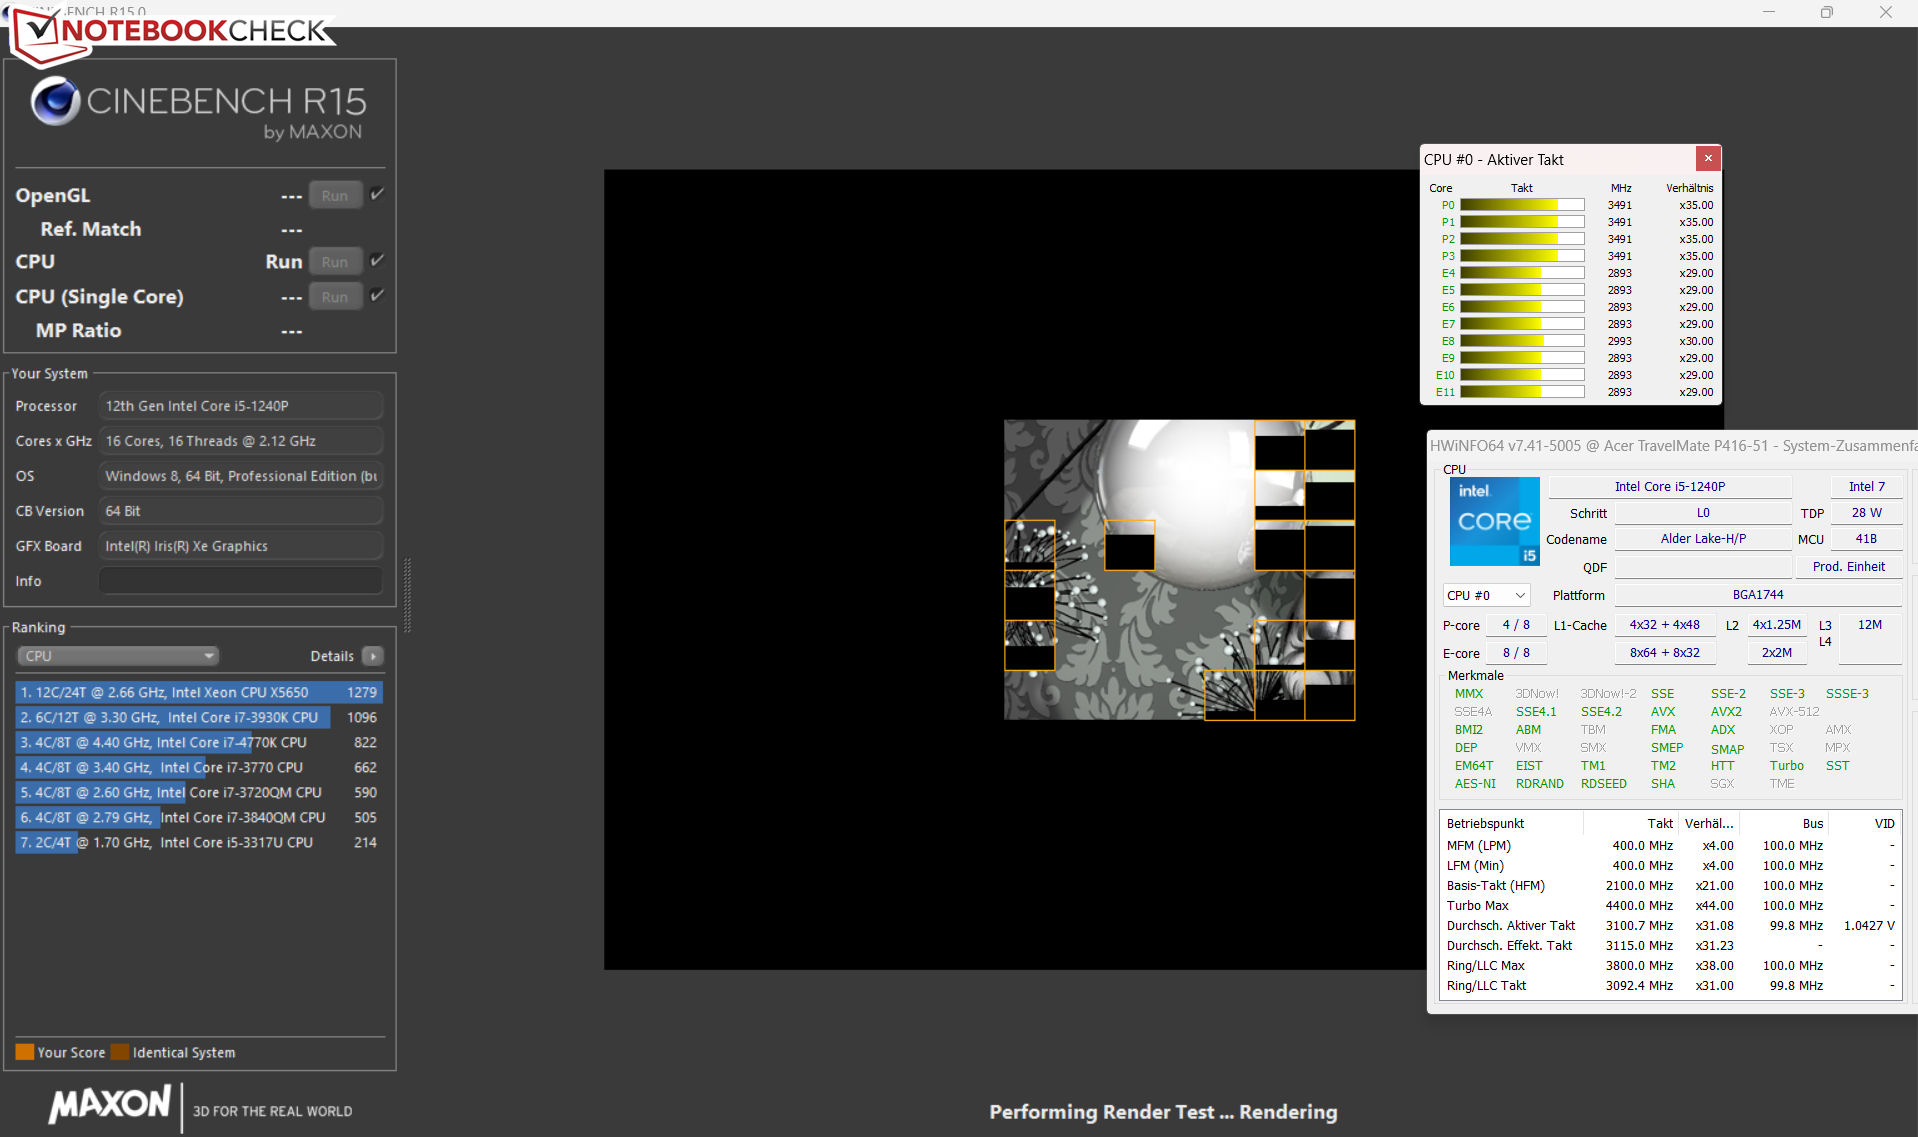Click the Notebookcheck logo overlay
The width and height of the screenshot is (1918, 1137).
point(170,32)
